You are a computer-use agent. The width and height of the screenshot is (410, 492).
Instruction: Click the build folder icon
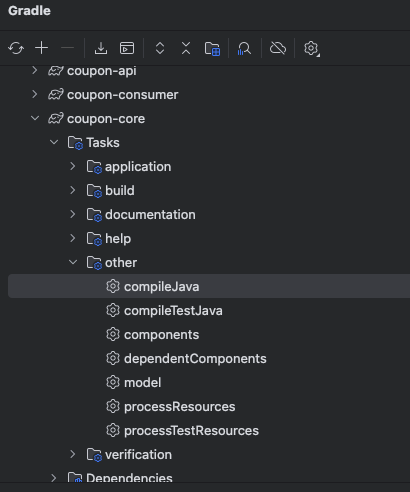tap(94, 191)
